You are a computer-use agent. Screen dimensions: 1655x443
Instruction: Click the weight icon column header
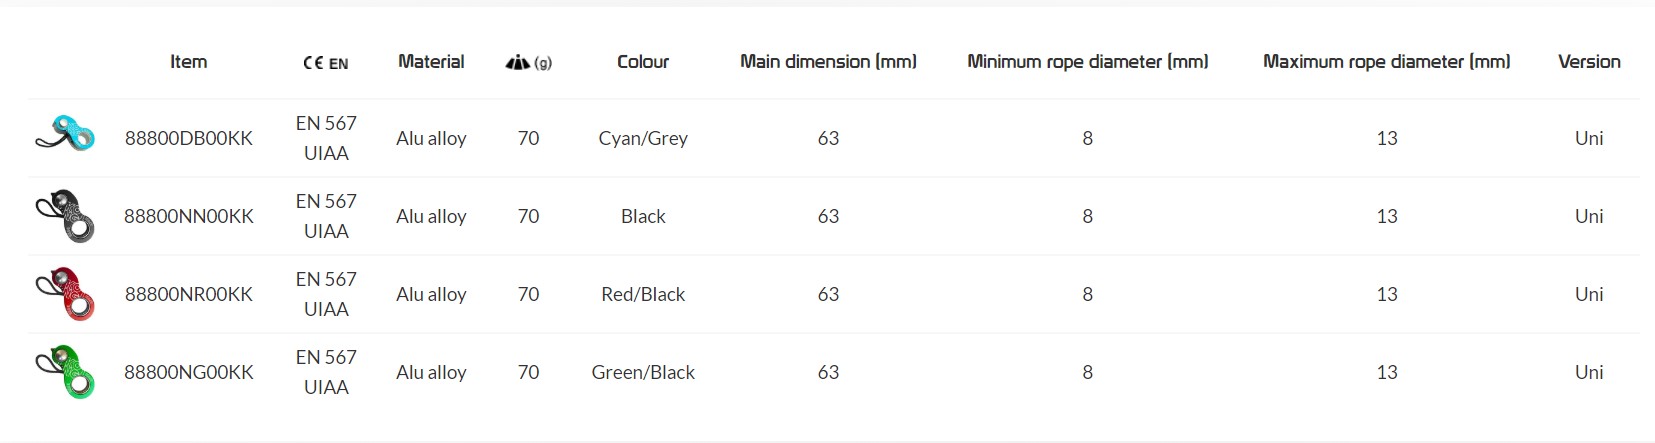[x=528, y=62]
